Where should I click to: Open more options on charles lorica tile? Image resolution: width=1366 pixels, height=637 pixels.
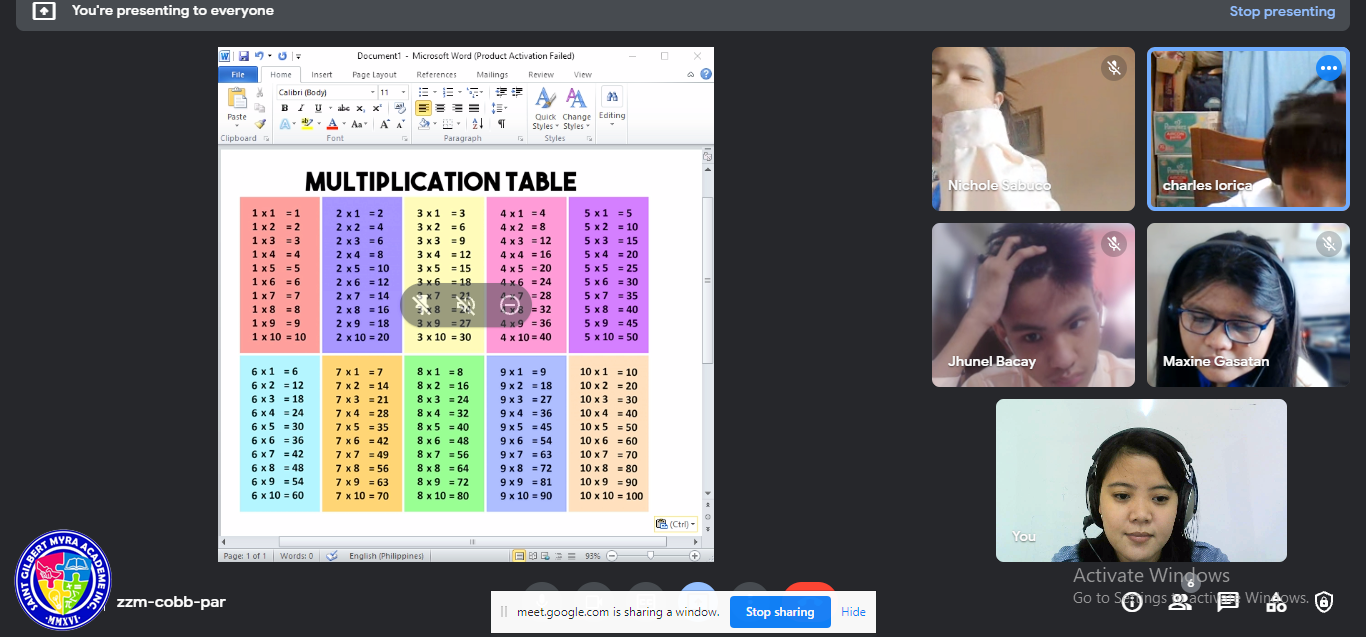(x=1328, y=68)
